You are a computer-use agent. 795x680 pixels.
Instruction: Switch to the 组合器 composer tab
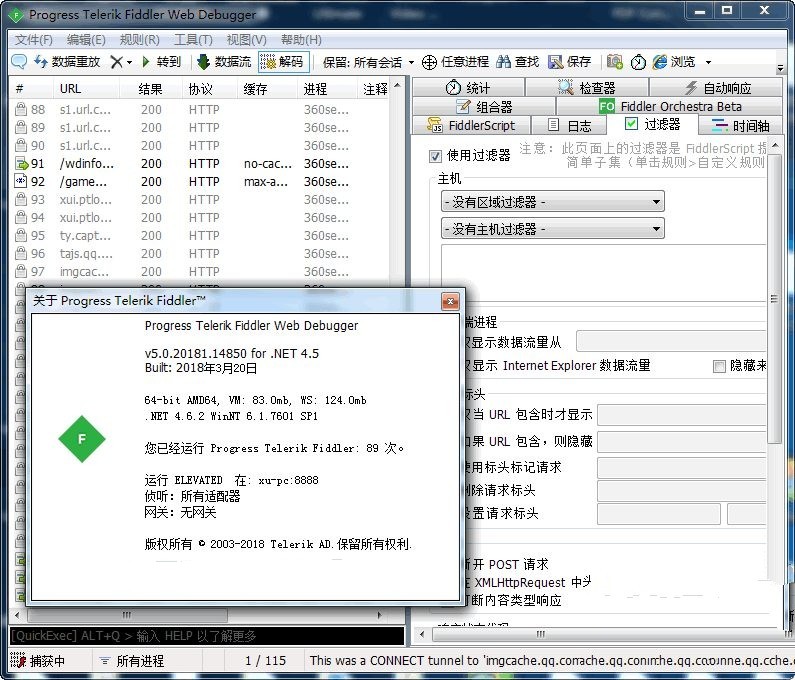(484, 106)
